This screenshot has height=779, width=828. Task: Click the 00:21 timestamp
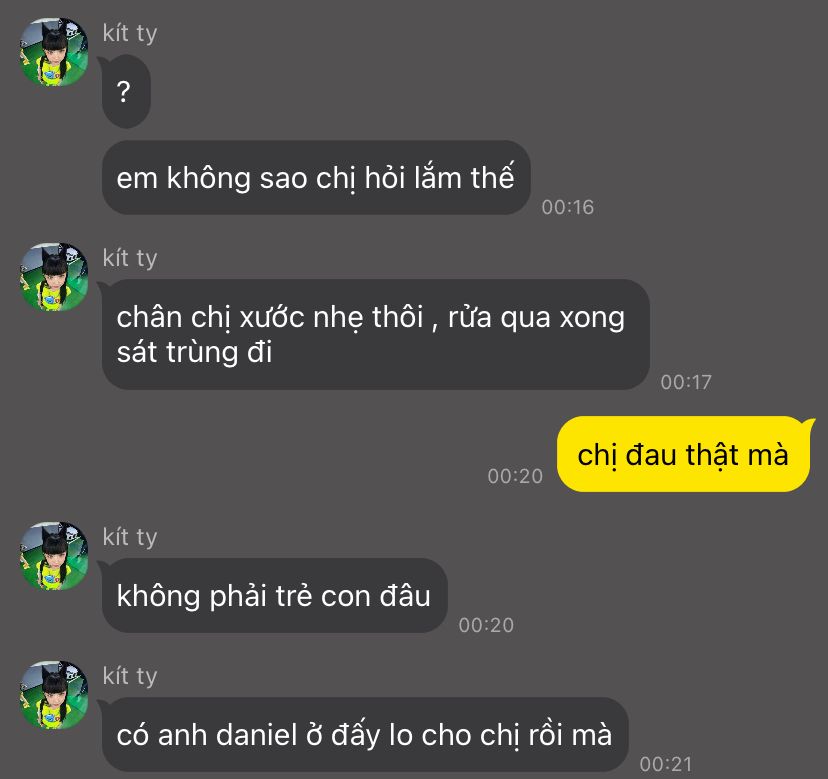[x=665, y=764]
